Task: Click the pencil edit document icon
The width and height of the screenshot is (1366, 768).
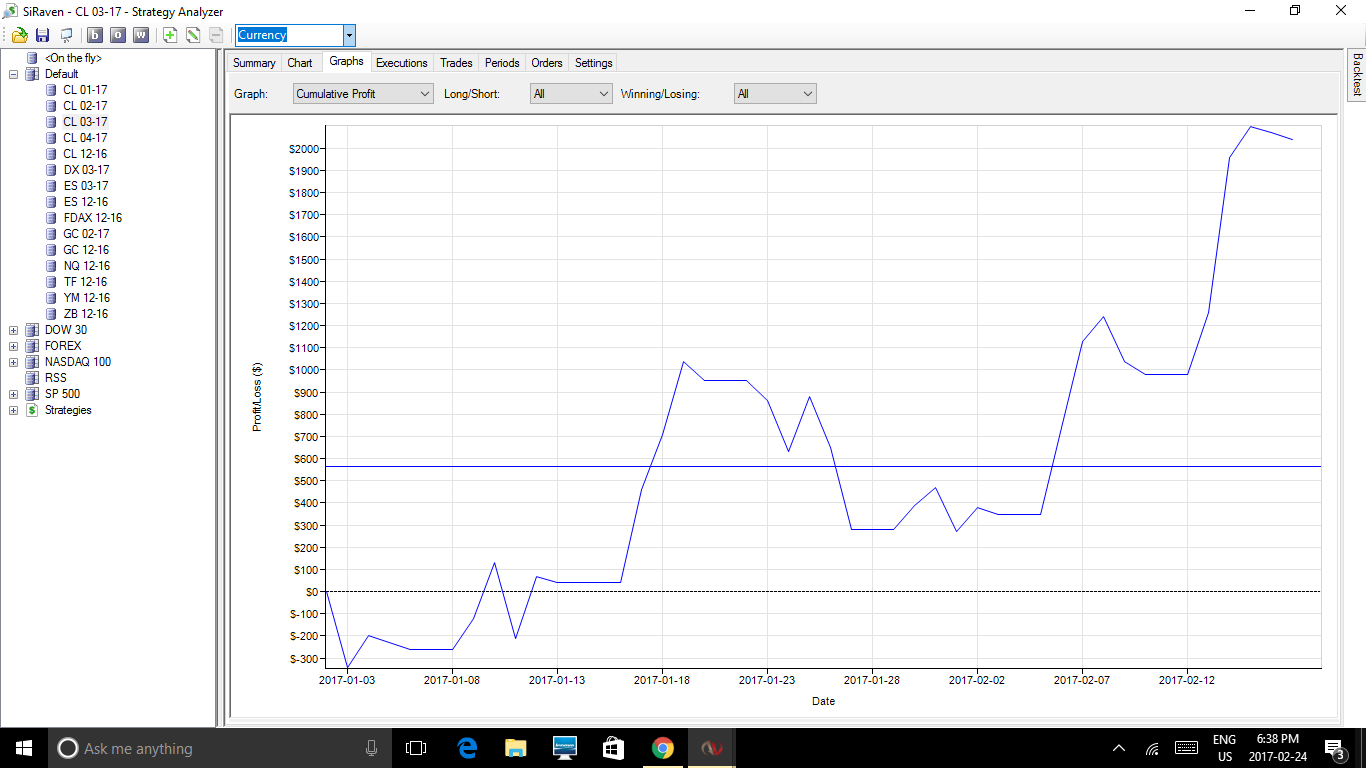Action: coord(193,35)
